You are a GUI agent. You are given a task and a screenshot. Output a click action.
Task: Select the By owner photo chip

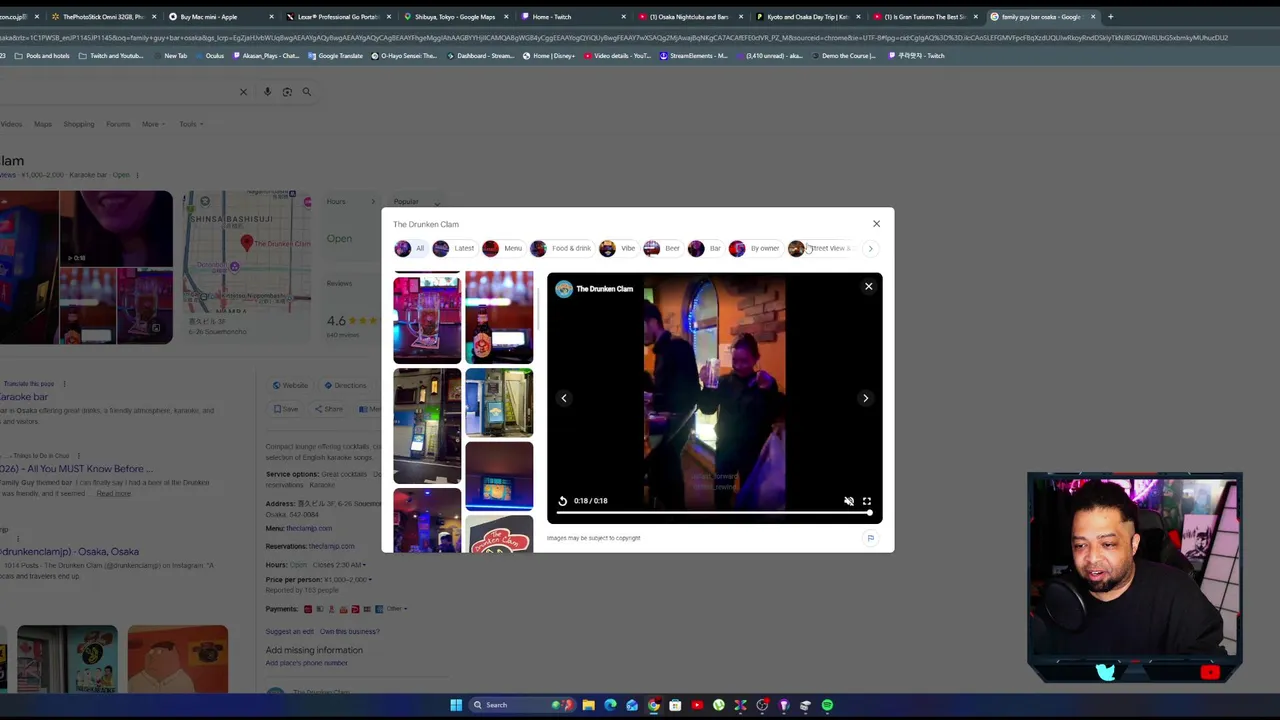[754, 248]
